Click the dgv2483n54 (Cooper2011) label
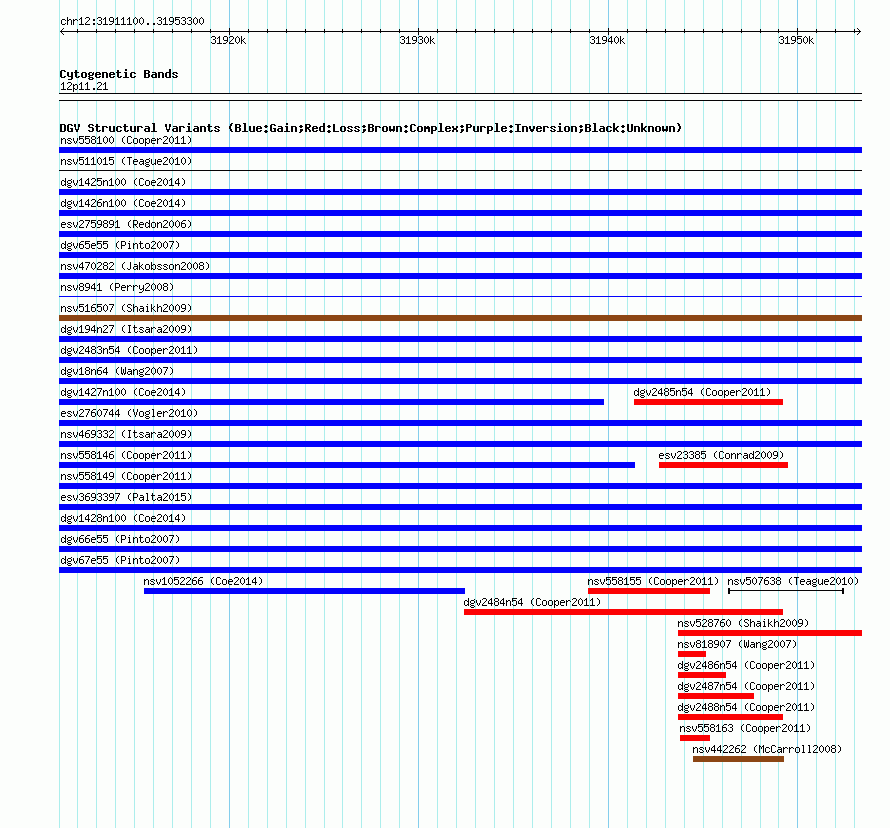The height and width of the screenshot is (828, 890). (x=129, y=350)
